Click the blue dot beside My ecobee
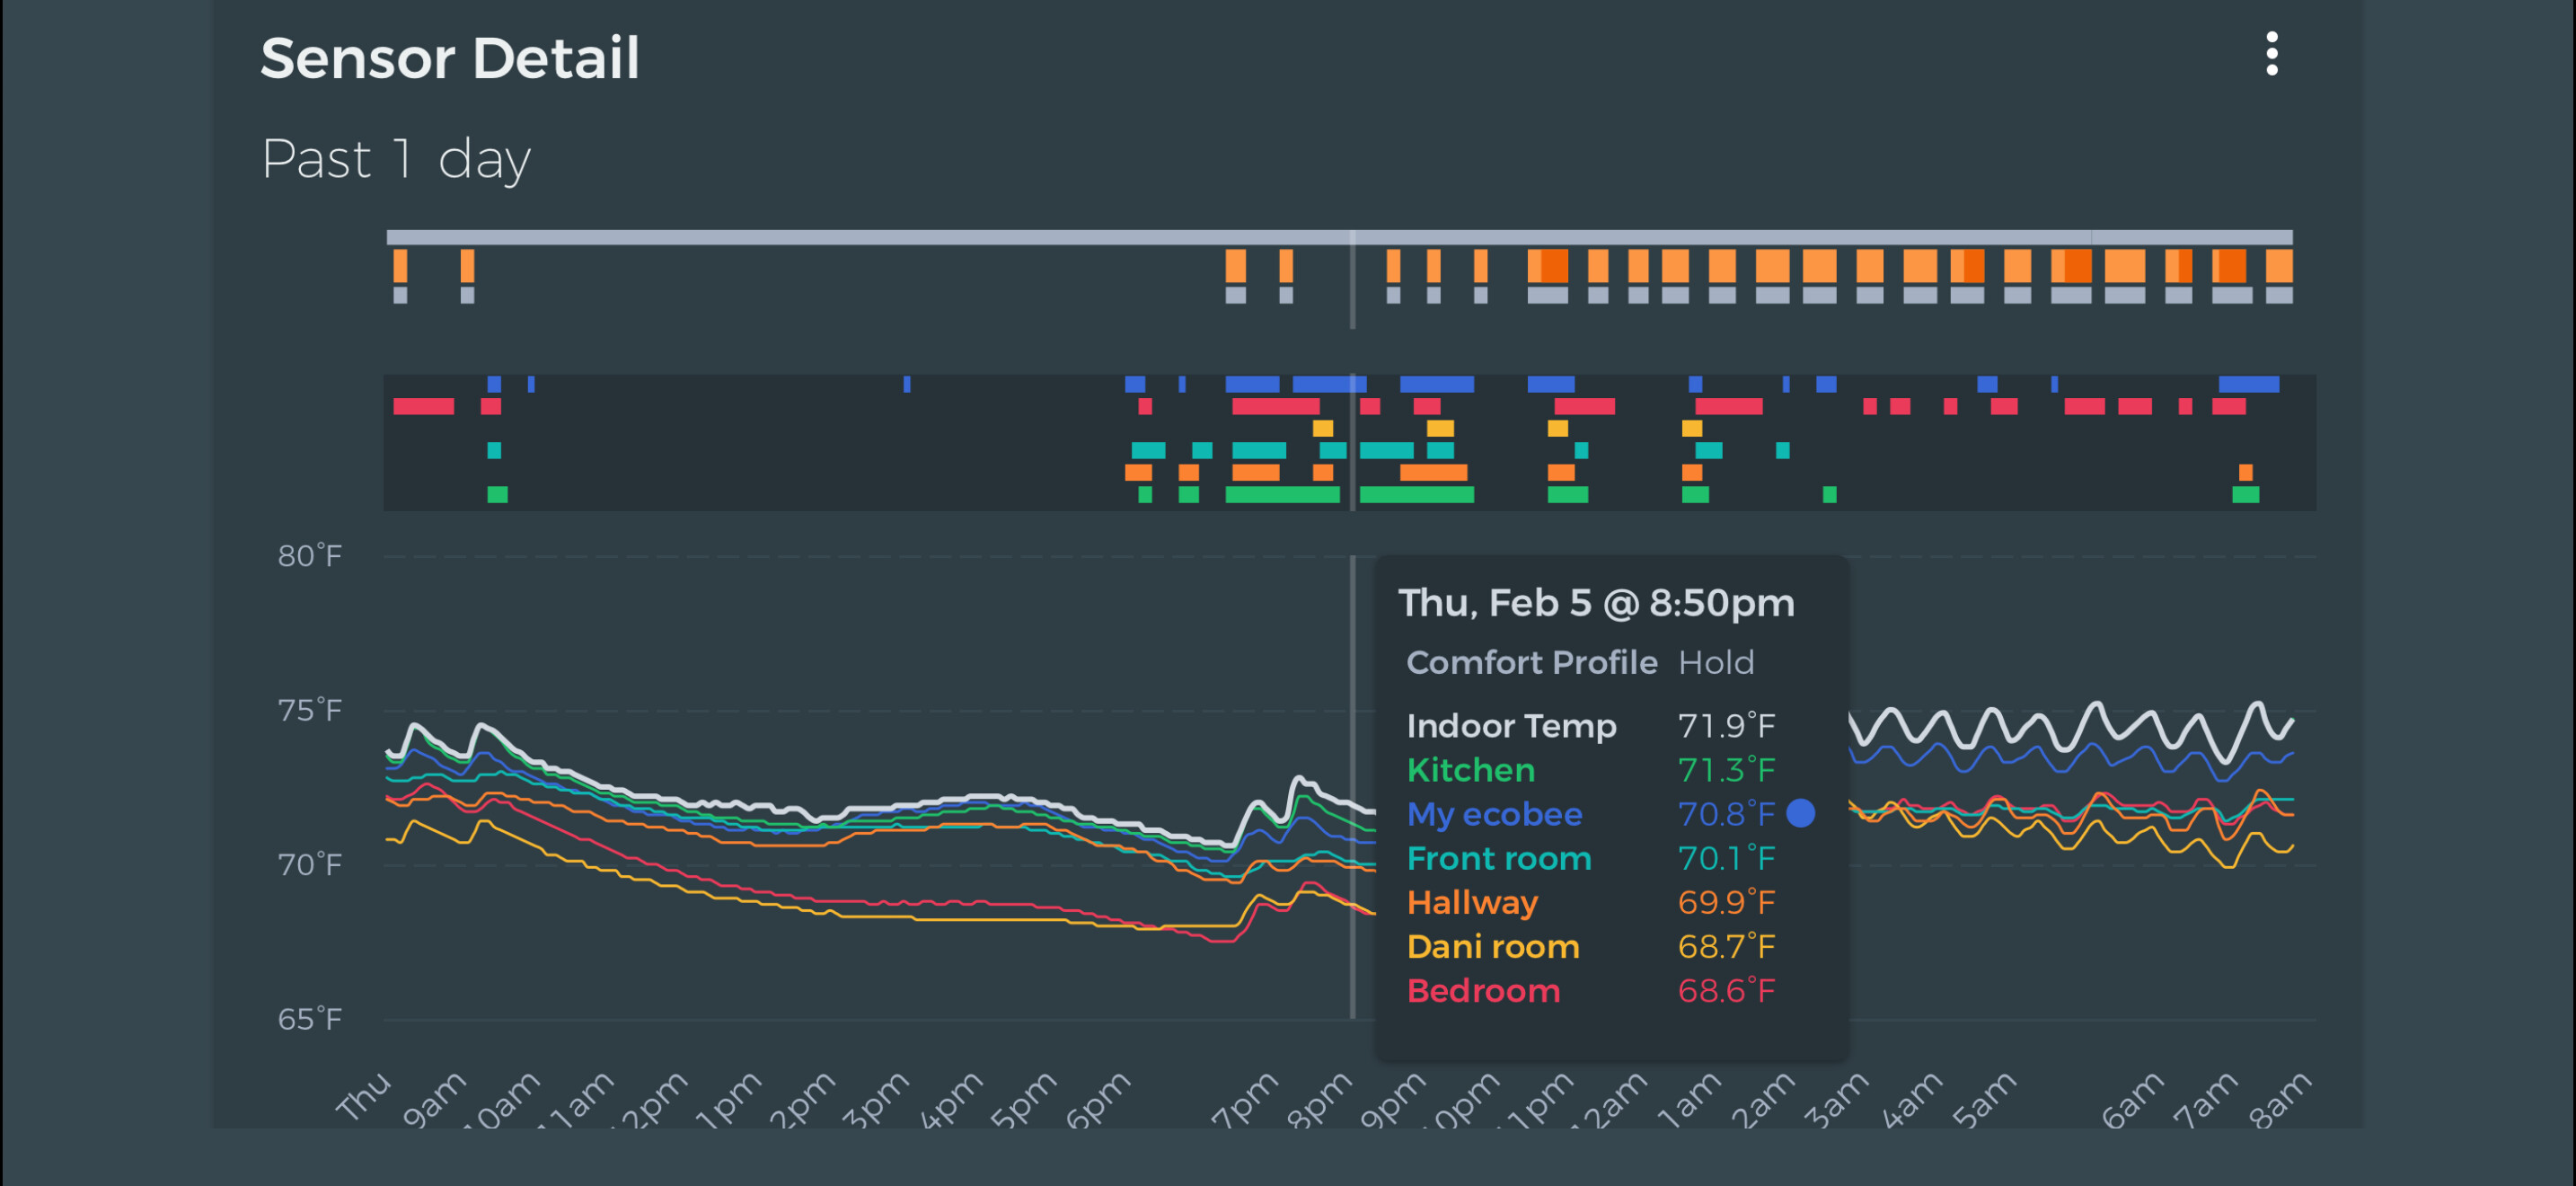Viewport: 2576px width, 1186px height. 1800,813
